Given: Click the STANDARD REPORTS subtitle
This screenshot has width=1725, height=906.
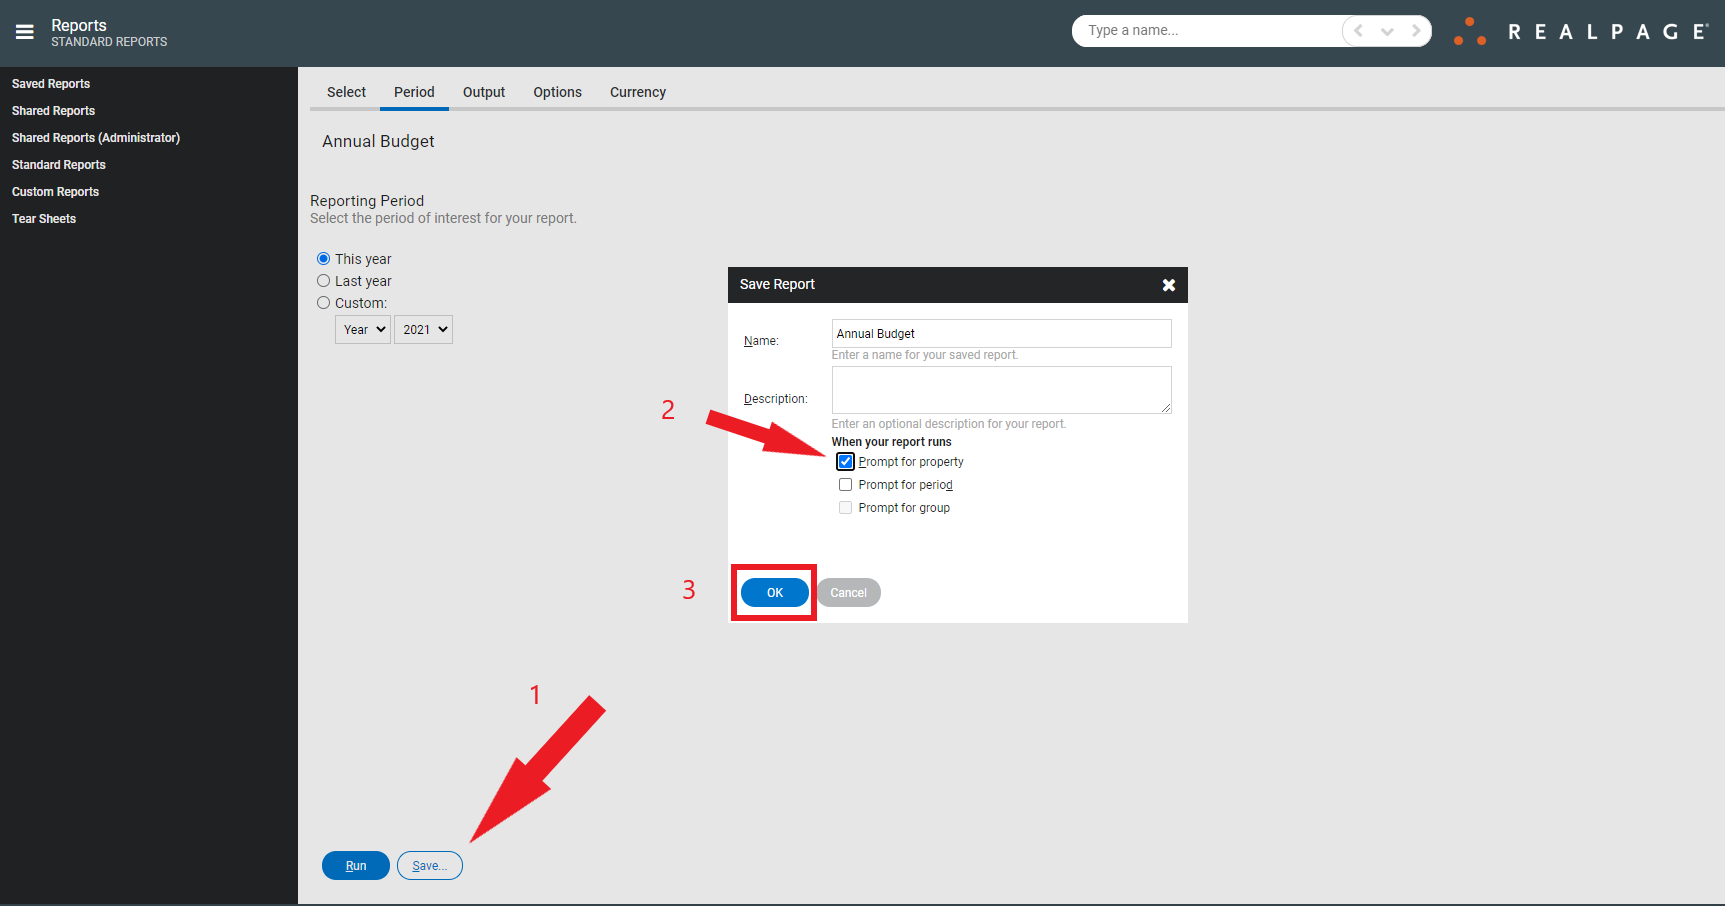Looking at the screenshot, I should tap(109, 42).
